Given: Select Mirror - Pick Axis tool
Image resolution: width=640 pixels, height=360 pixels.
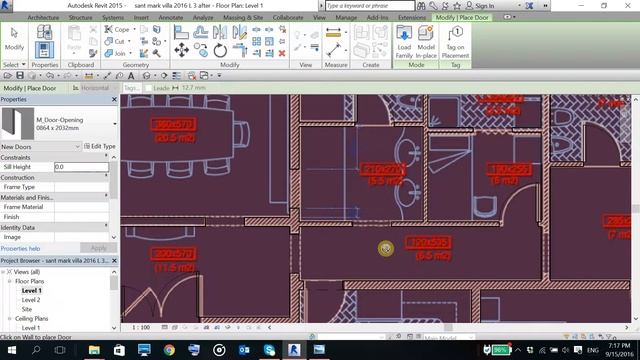Looking at the screenshot, I should pos(220,32).
